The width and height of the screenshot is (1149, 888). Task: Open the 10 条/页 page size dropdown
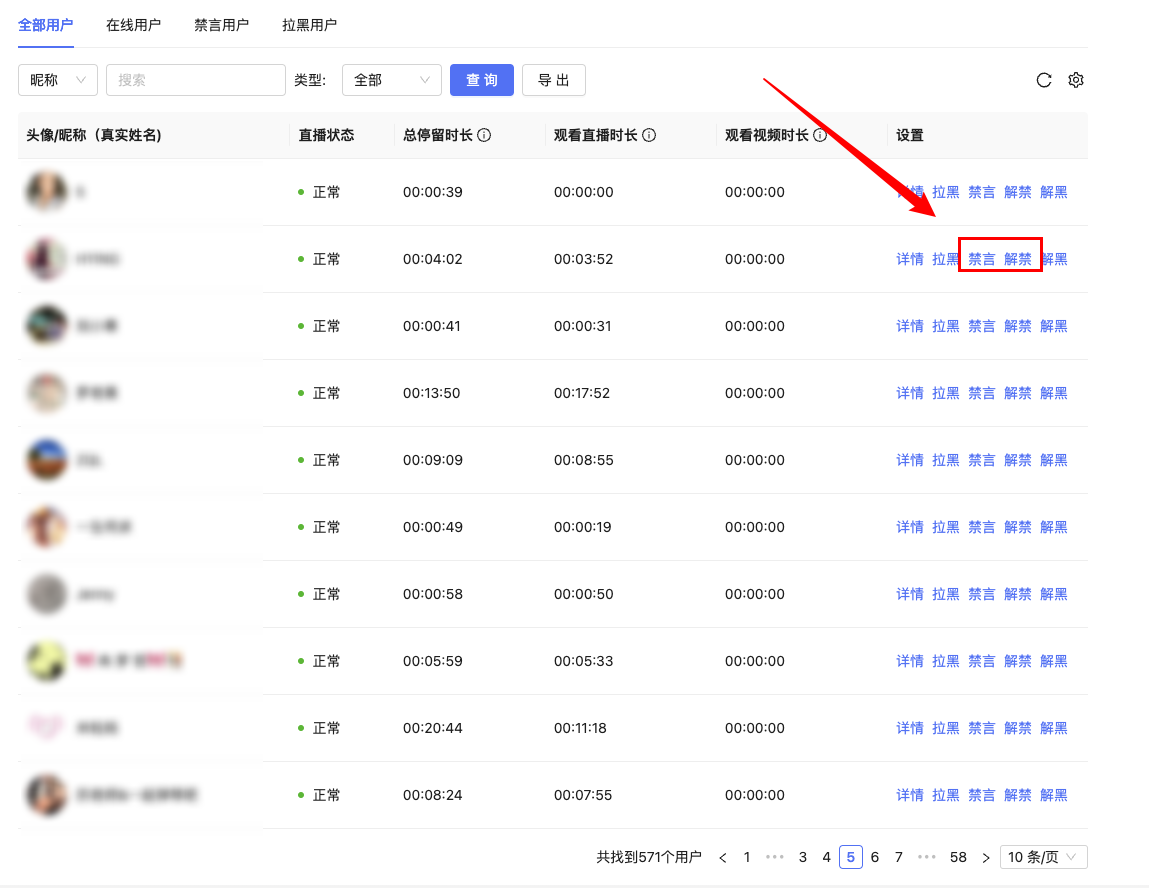coord(1043,857)
